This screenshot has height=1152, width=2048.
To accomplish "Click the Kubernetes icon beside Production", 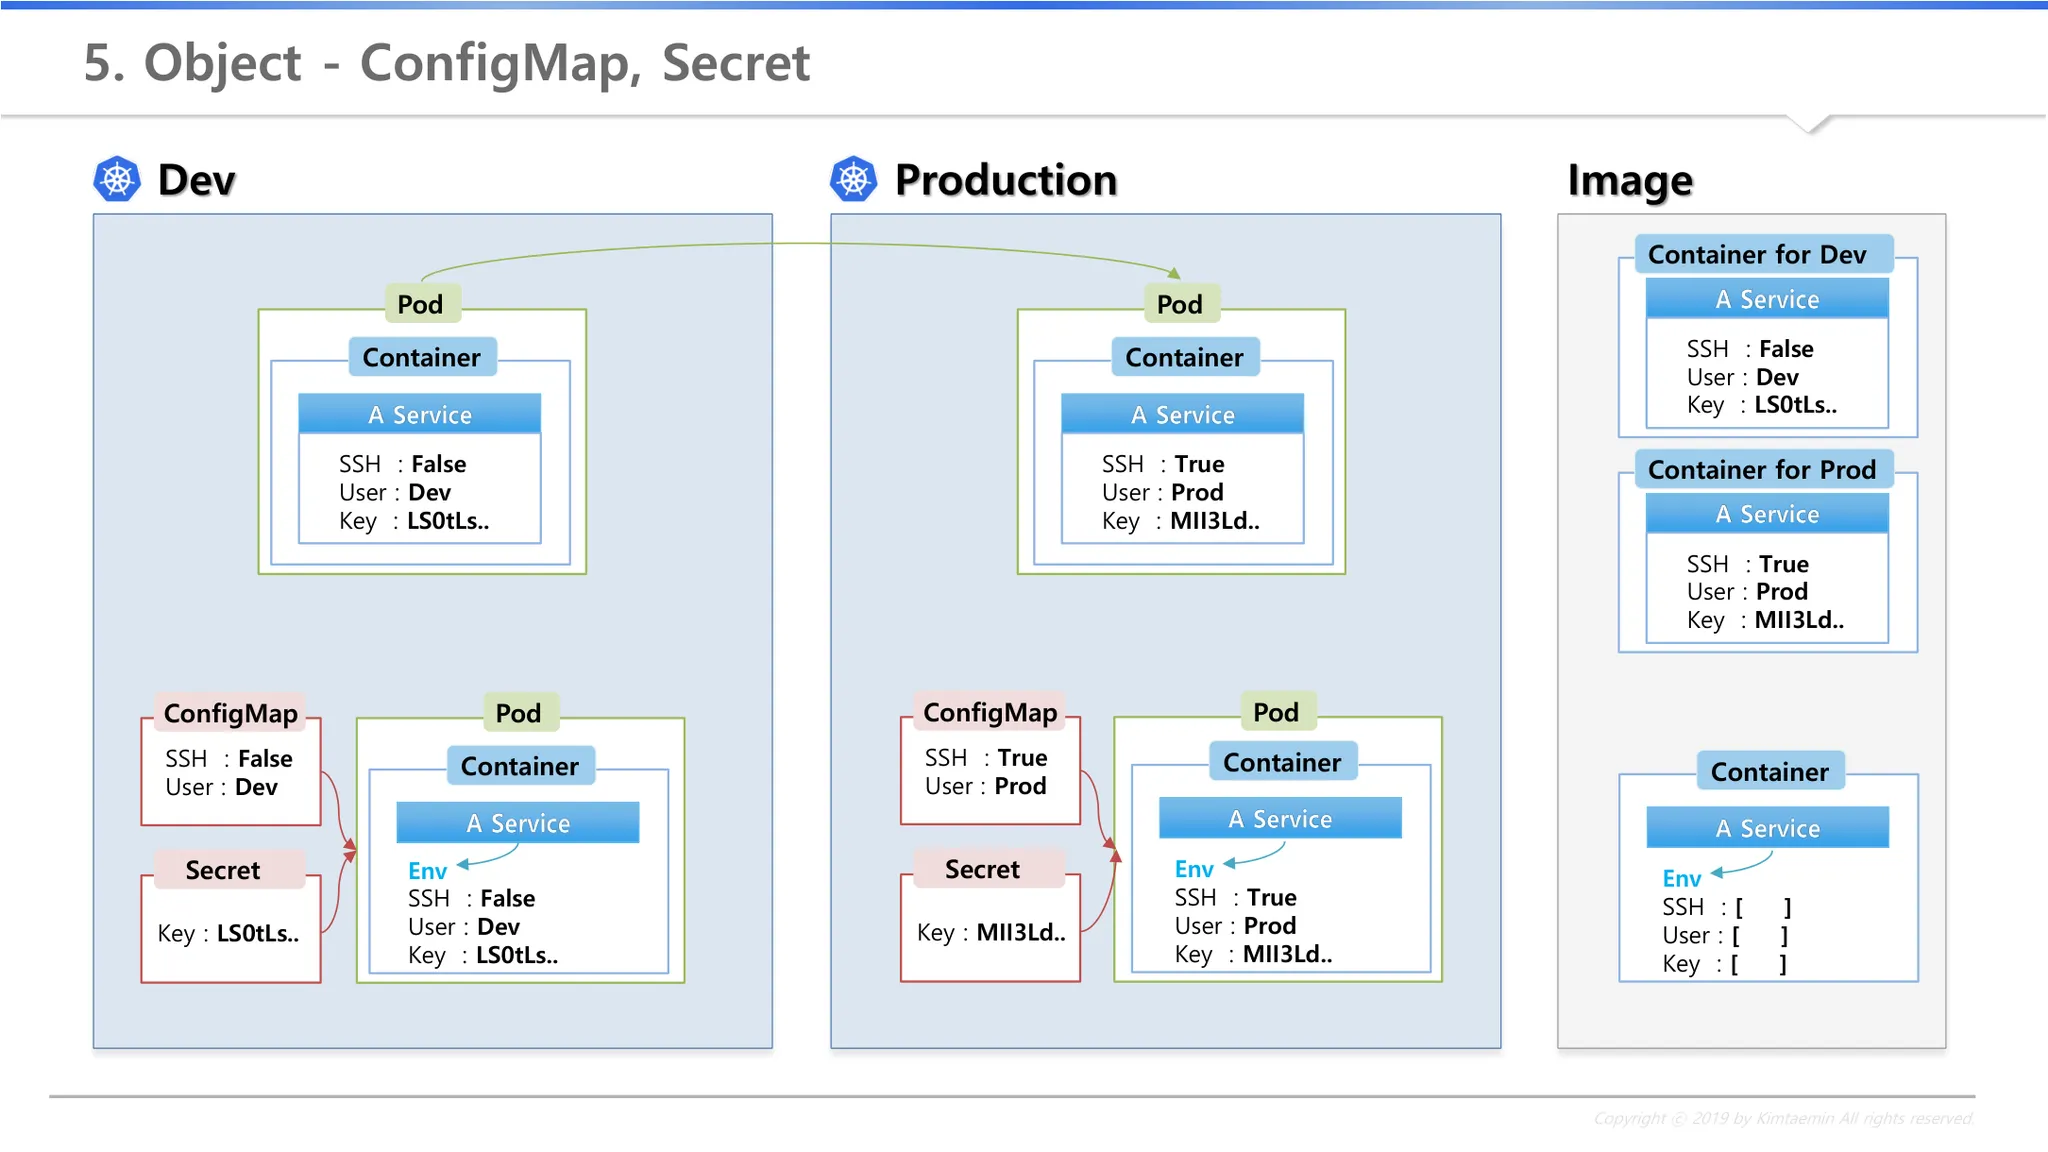I will click(853, 180).
